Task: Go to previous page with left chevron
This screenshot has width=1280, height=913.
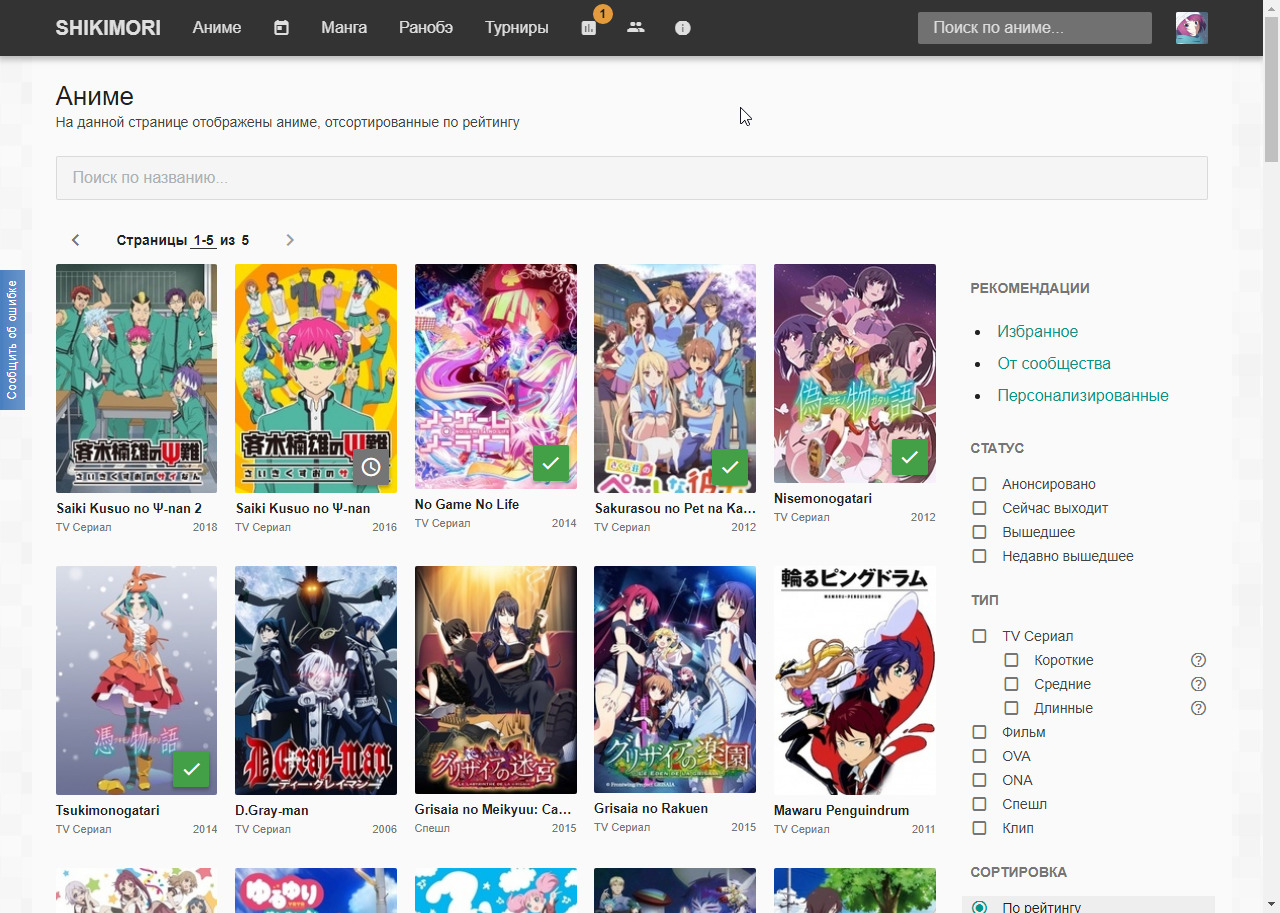Action: point(75,240)
